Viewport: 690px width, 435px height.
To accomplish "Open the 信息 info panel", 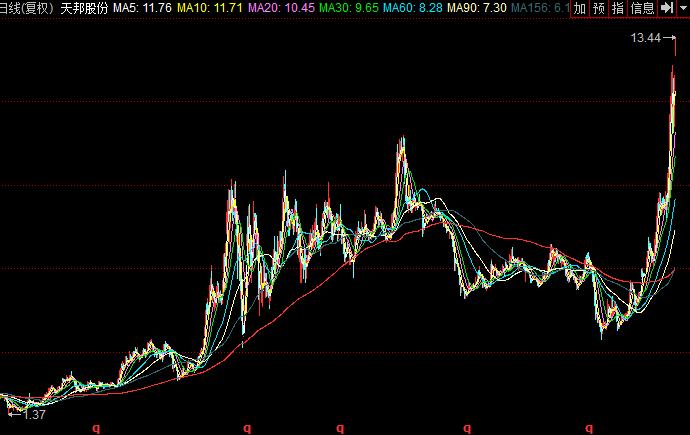I will tap(642, 8).
